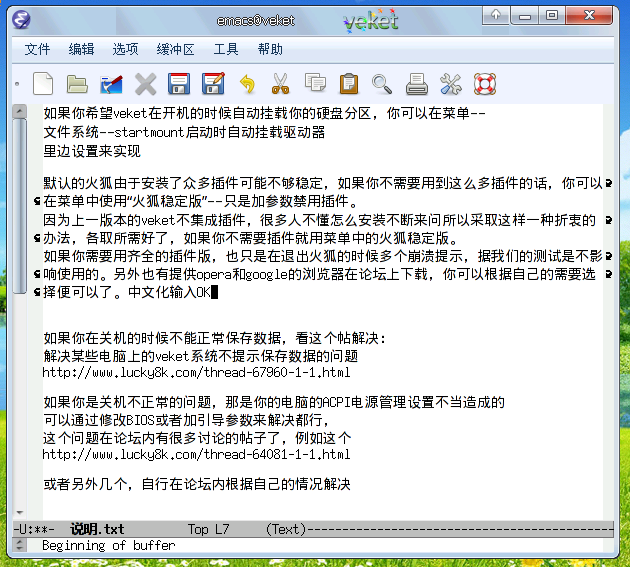Image resolution: width=630 pixels, height=567 pixels.
Task: Save the buffer with the floppy disk icon
Action: [179, 84]
